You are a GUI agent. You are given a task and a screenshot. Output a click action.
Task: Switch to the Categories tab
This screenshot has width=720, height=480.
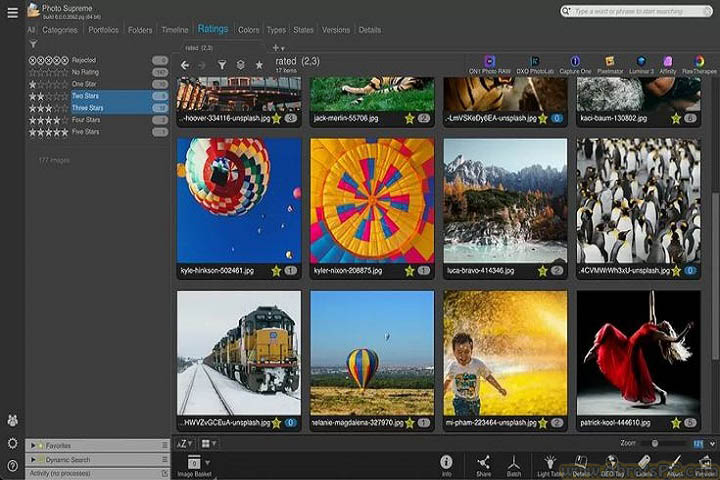pyautogui.click(x=60, y=30)
